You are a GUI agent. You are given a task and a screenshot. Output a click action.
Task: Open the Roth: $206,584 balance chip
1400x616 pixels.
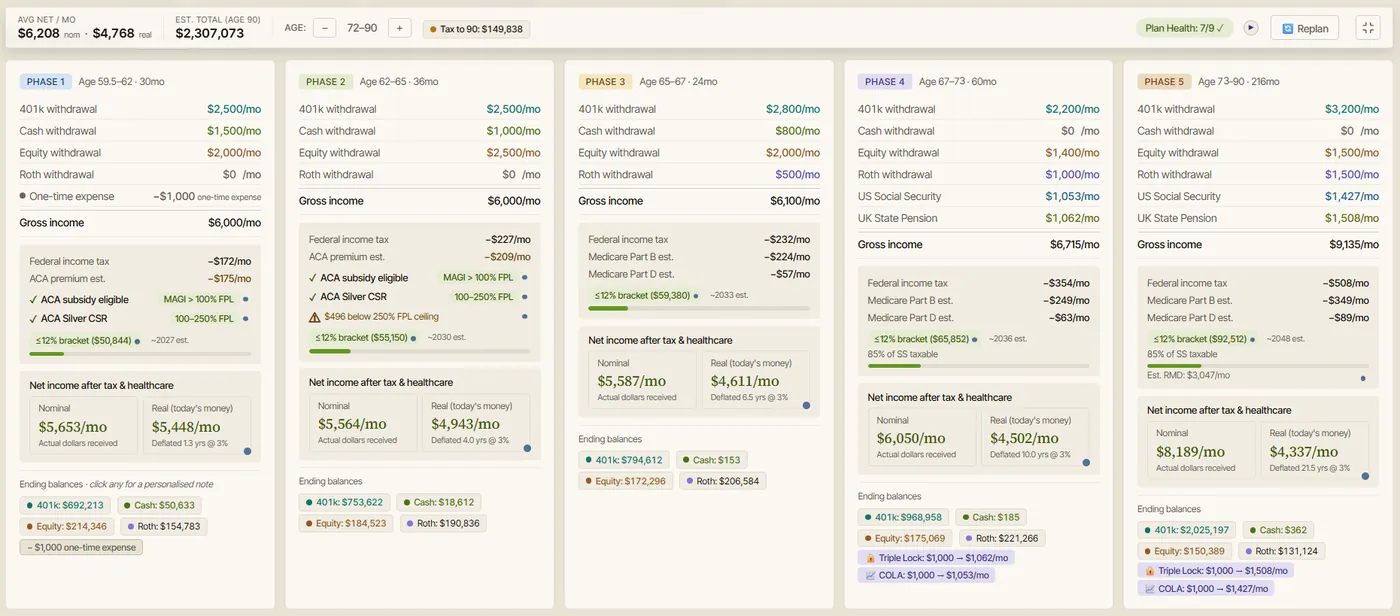[723, 481]
